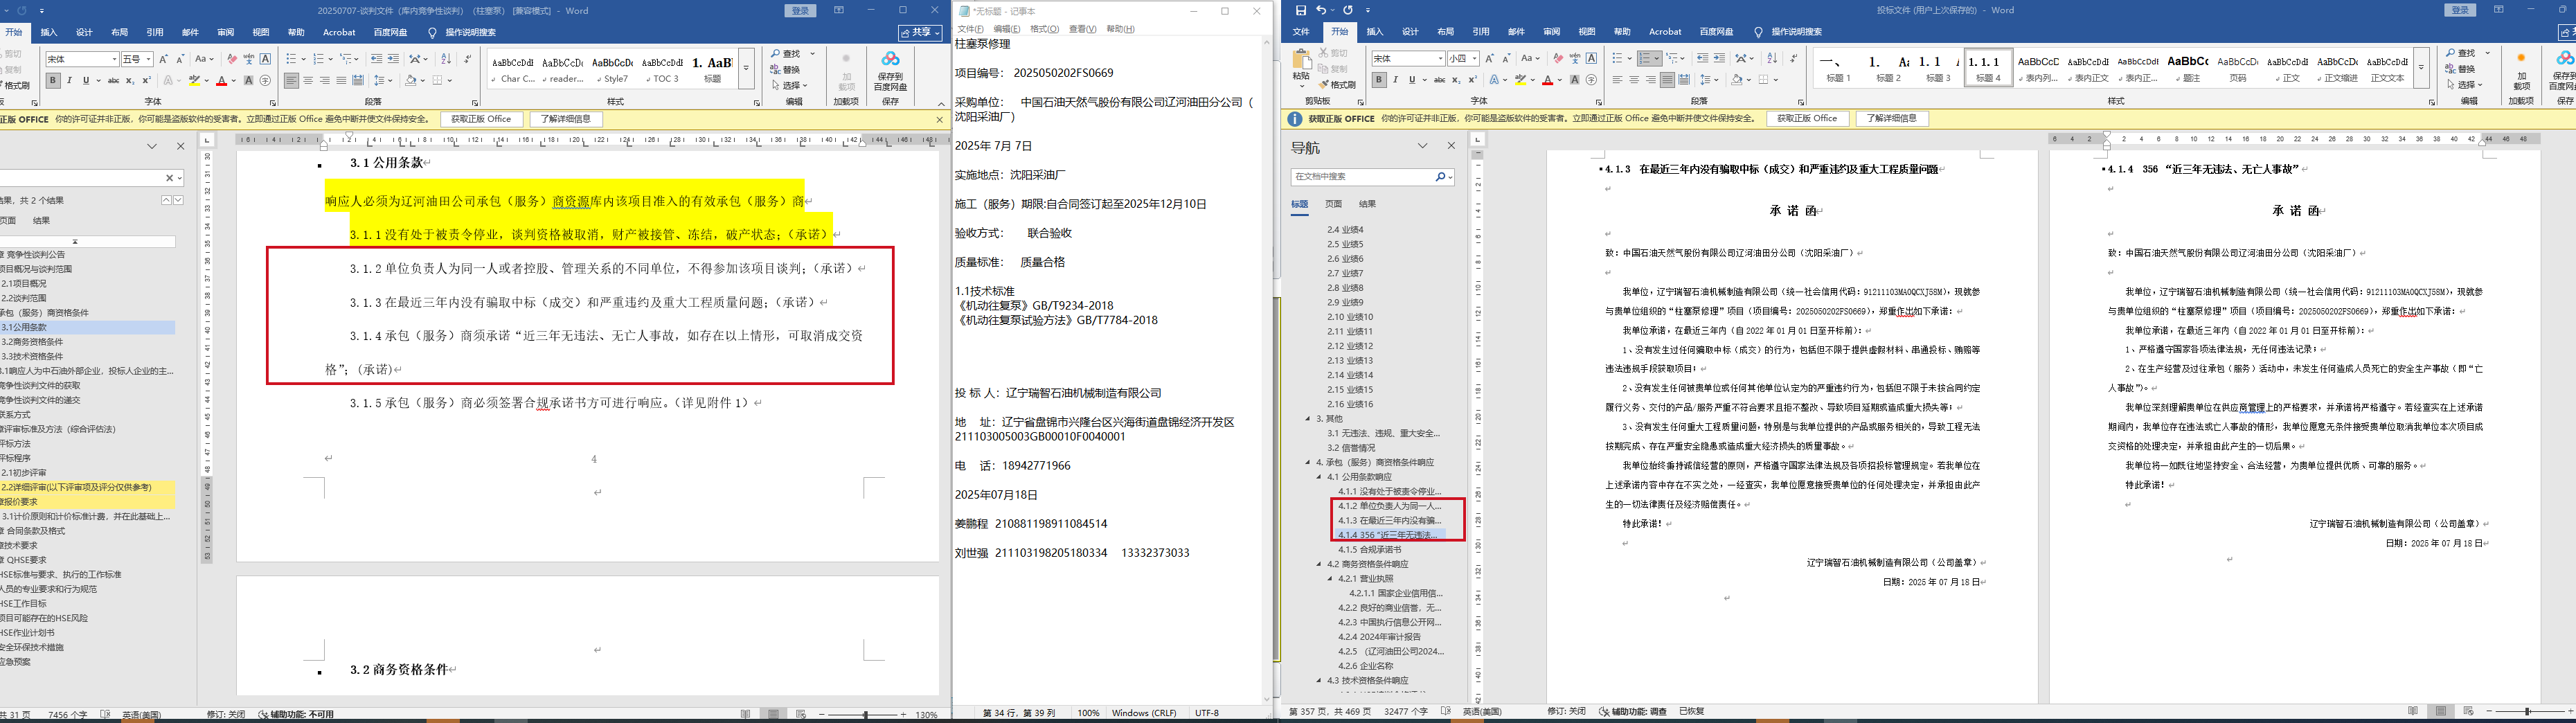2576x723 pixels.
Task: Click the 共享 share button in the left Word window
Action: [920, 33]
